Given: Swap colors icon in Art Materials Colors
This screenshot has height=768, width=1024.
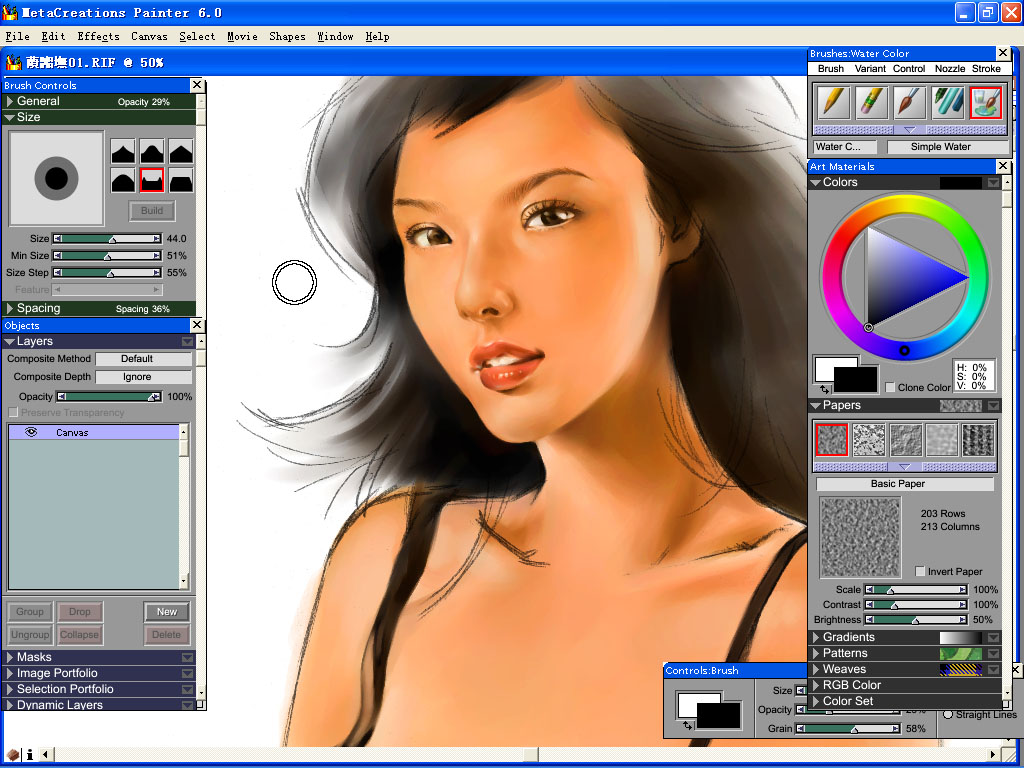Looking at the screenshot, I should coord(825,389).
